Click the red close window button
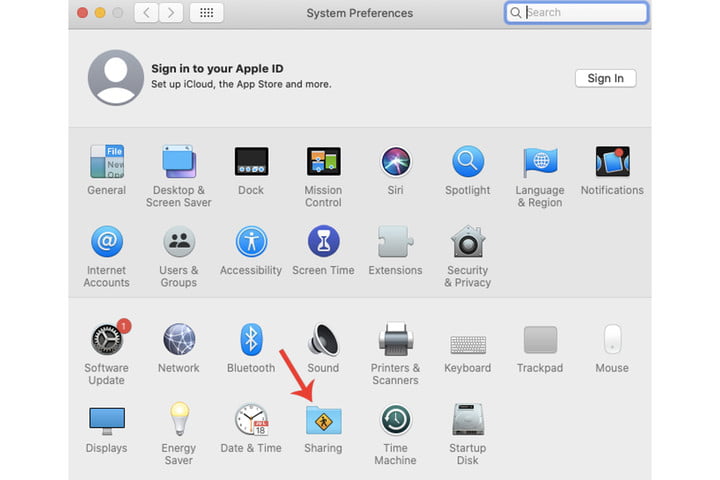720x480 pixels. tap(83, 13)
